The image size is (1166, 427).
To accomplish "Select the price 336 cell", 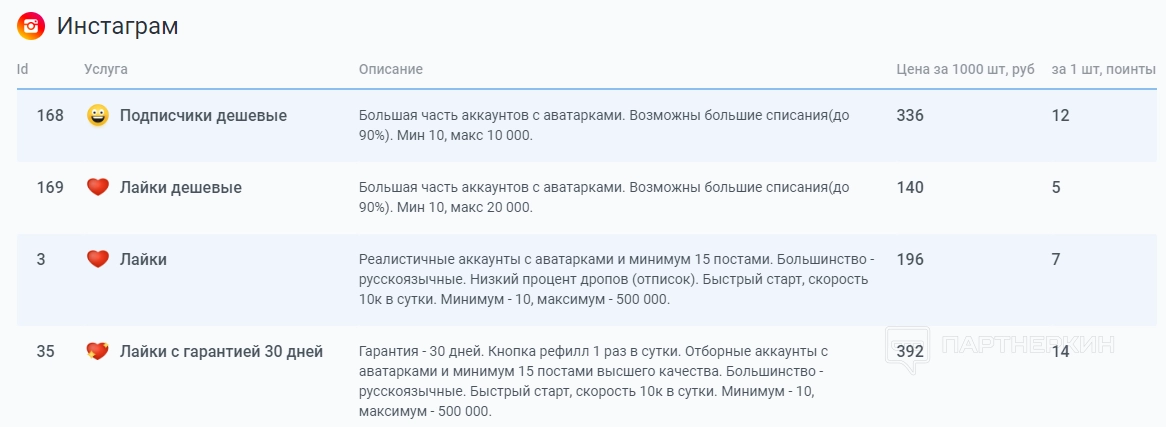I will tap(910, 116).
